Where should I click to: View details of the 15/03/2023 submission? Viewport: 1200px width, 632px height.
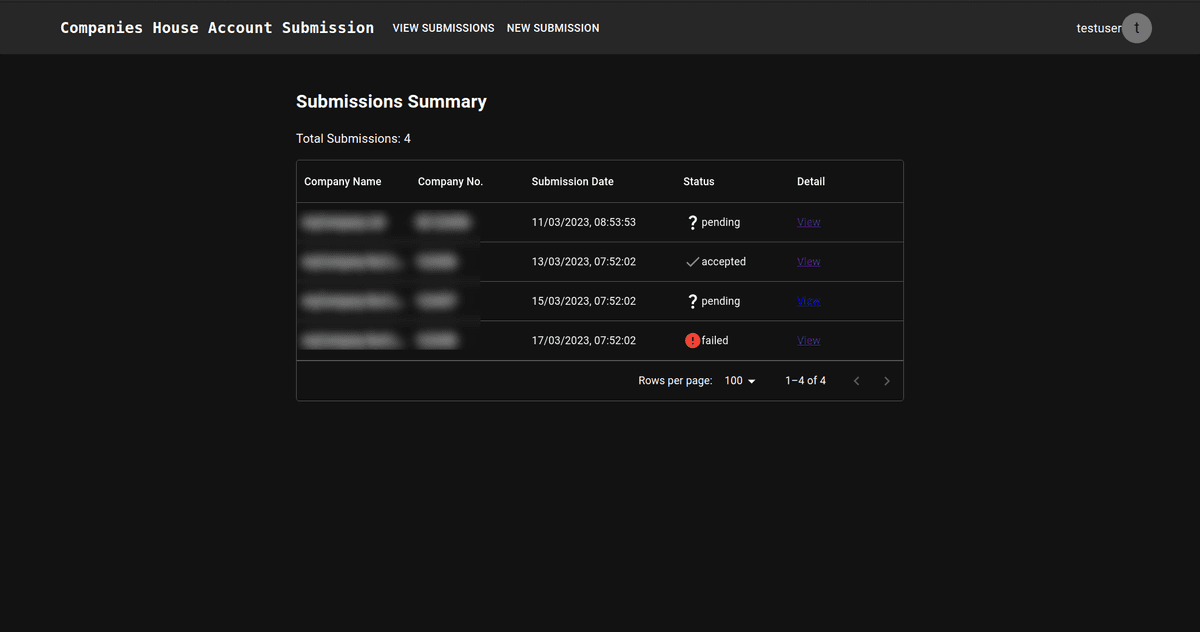(x=809, y=301)
